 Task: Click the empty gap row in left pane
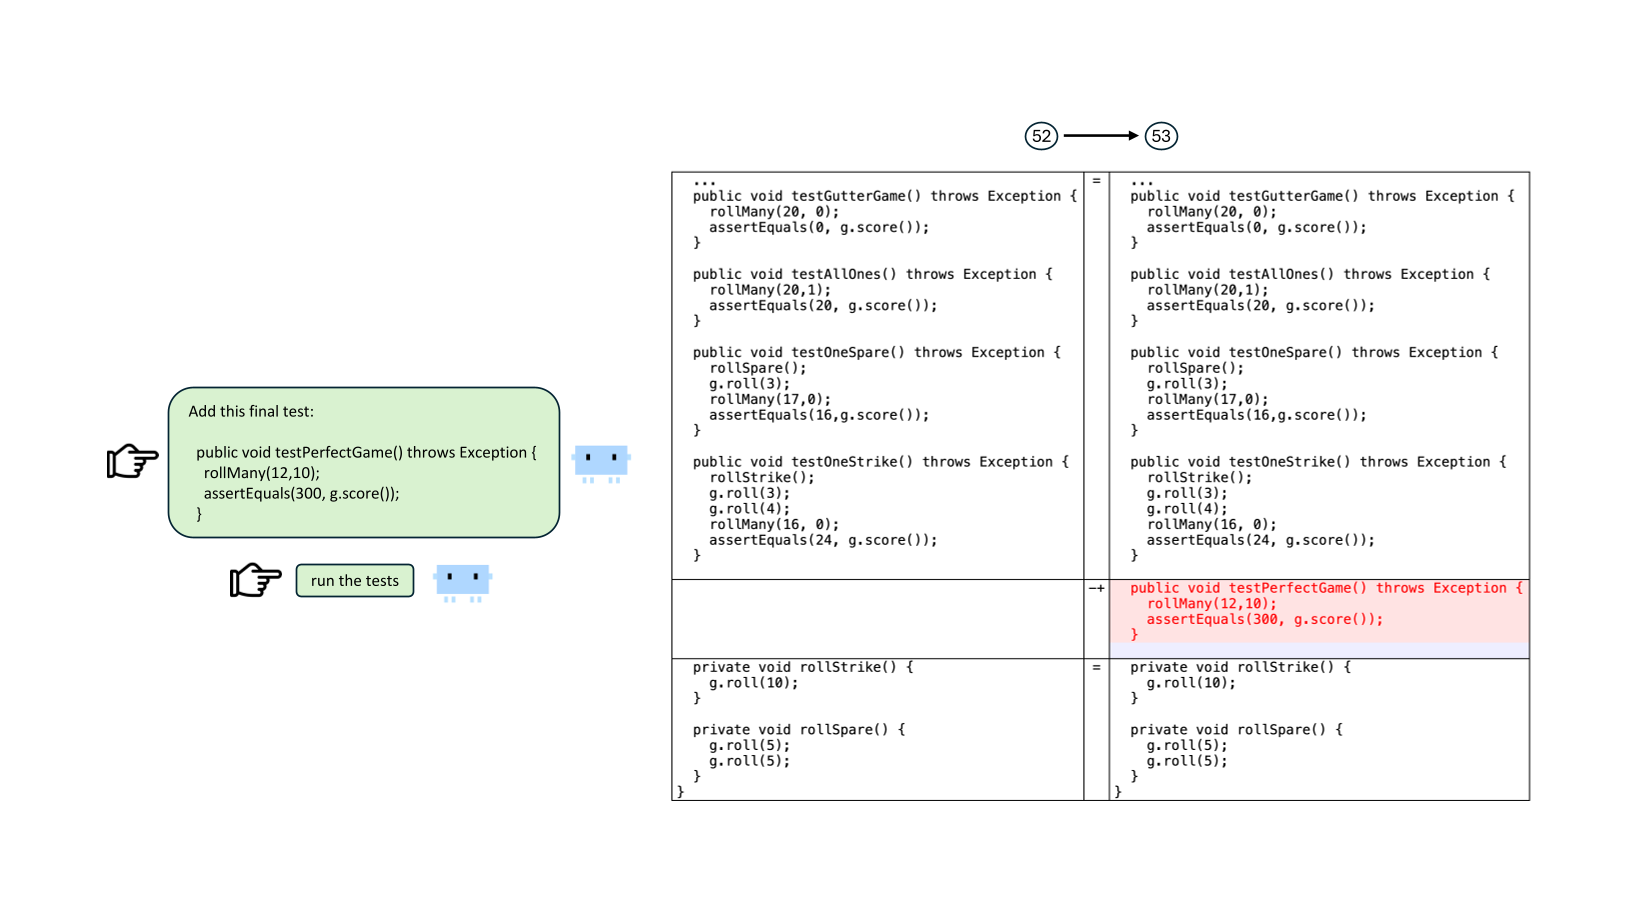[877, 618]
